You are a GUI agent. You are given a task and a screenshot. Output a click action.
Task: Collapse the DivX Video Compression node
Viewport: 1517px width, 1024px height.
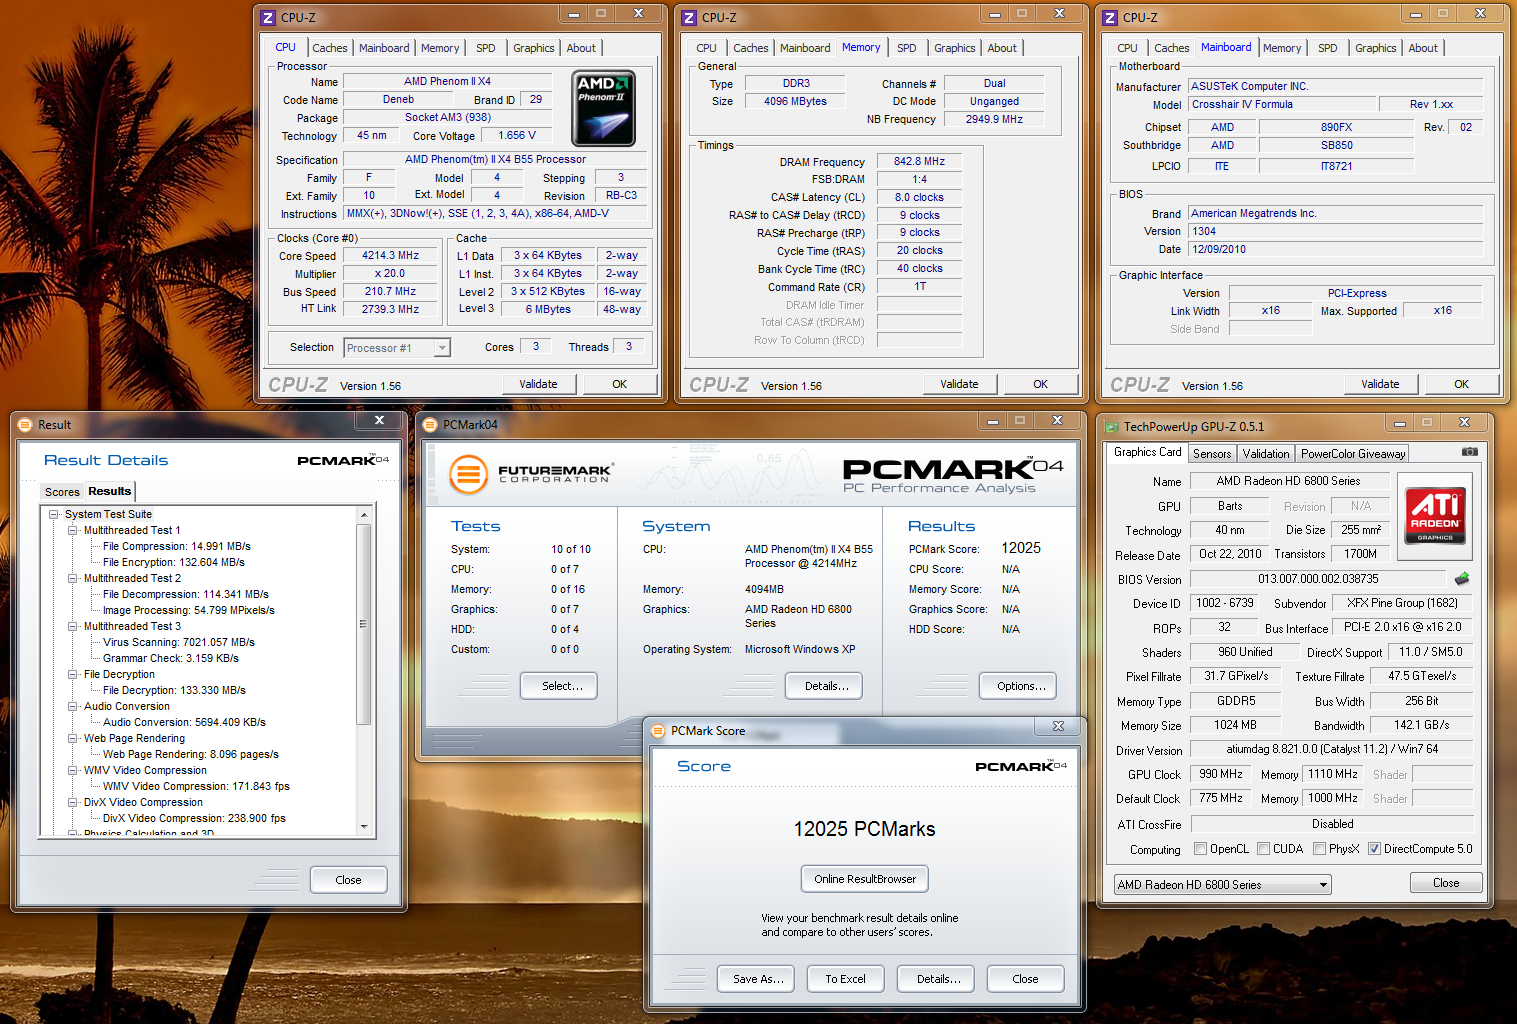point(73,803)
